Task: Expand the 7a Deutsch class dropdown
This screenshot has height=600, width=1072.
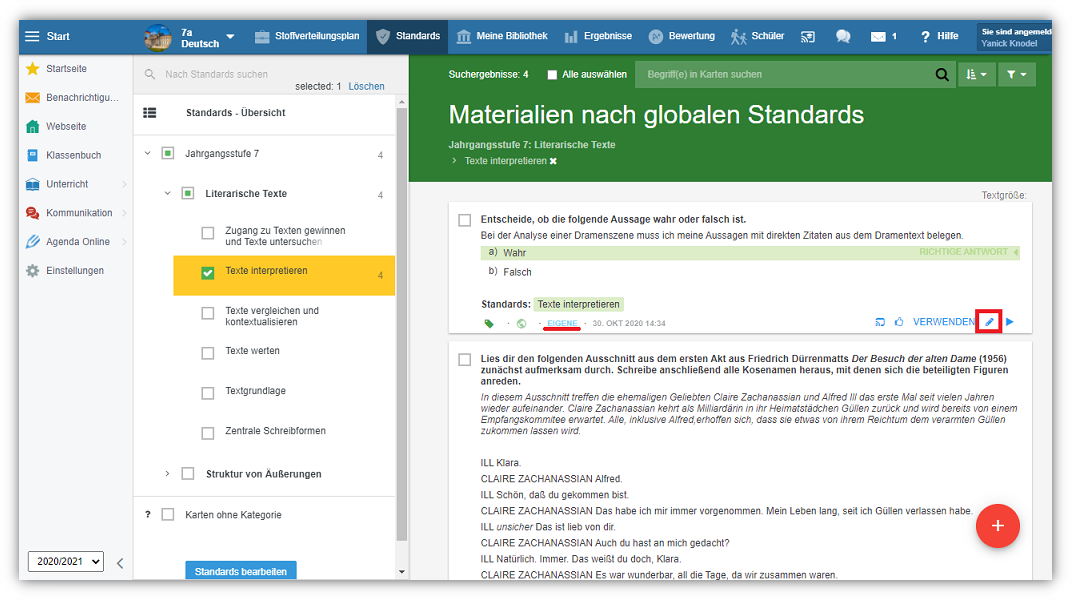Action: pos(230,37)
